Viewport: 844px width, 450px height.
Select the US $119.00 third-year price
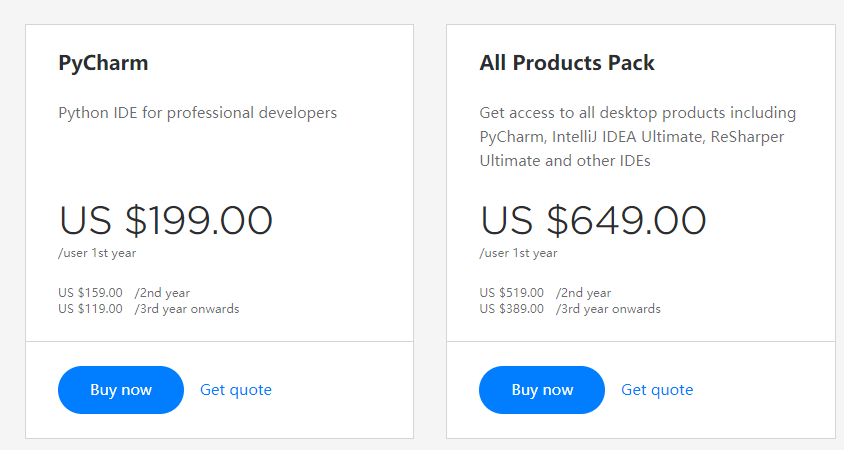[91, 309]
